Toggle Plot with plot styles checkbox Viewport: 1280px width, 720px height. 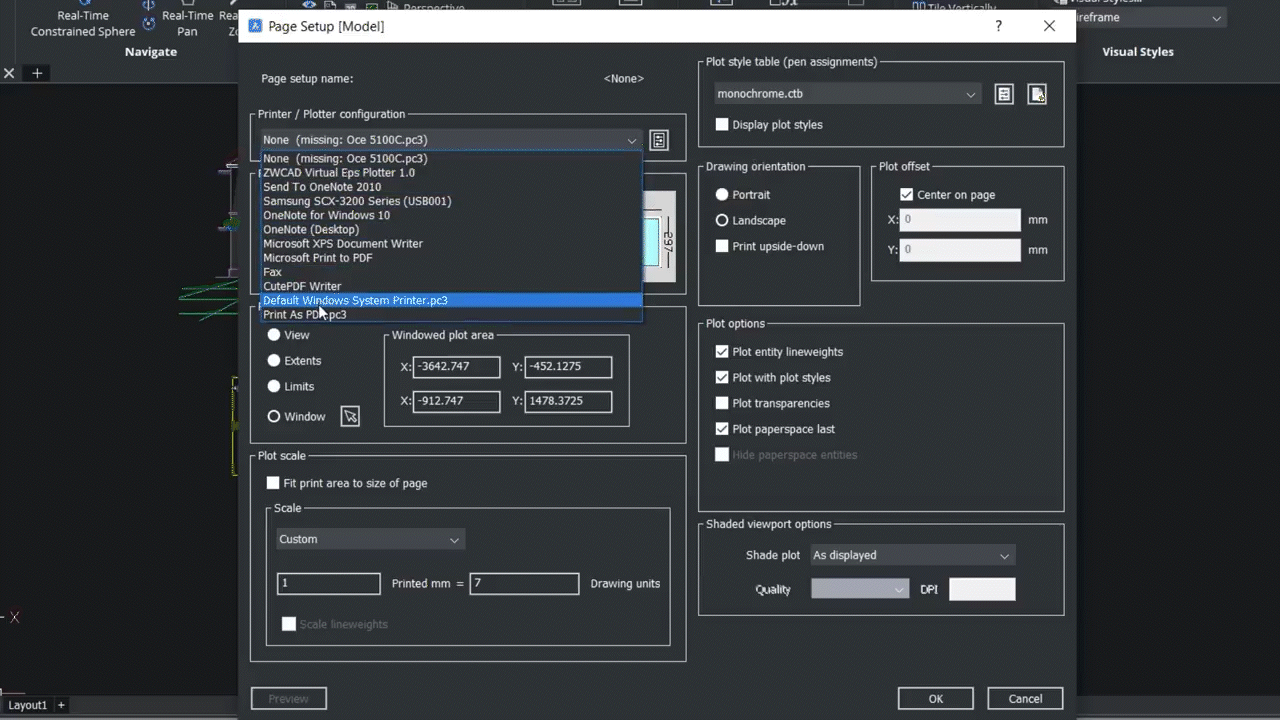(x=722, y=378)
